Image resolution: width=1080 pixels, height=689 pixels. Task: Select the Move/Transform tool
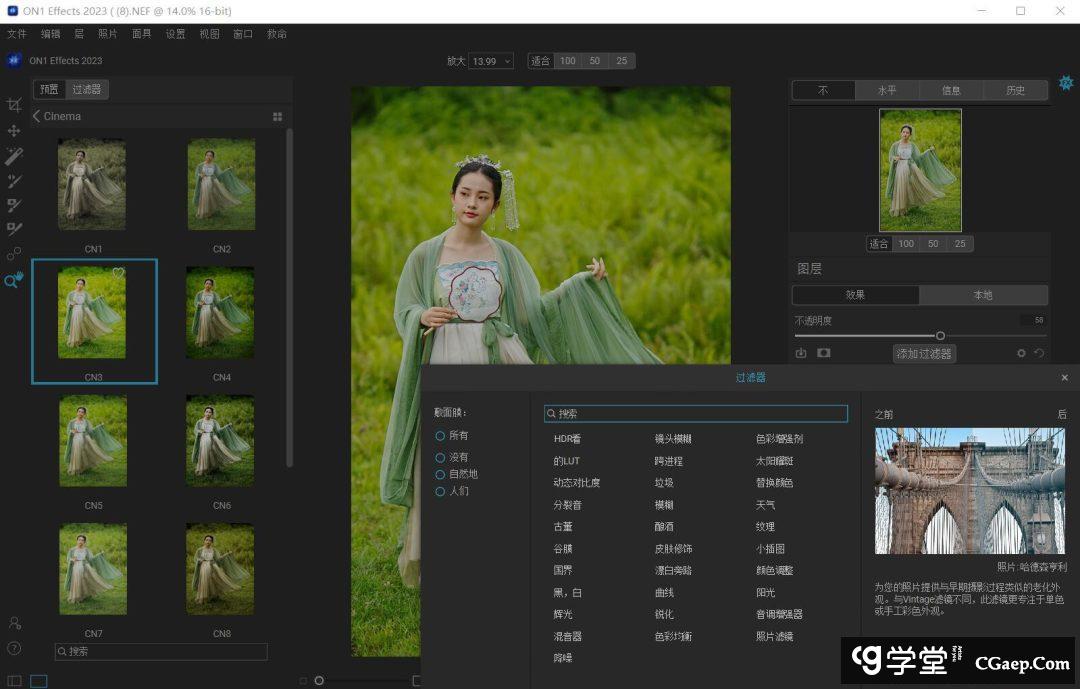click(x=14, y=131)
